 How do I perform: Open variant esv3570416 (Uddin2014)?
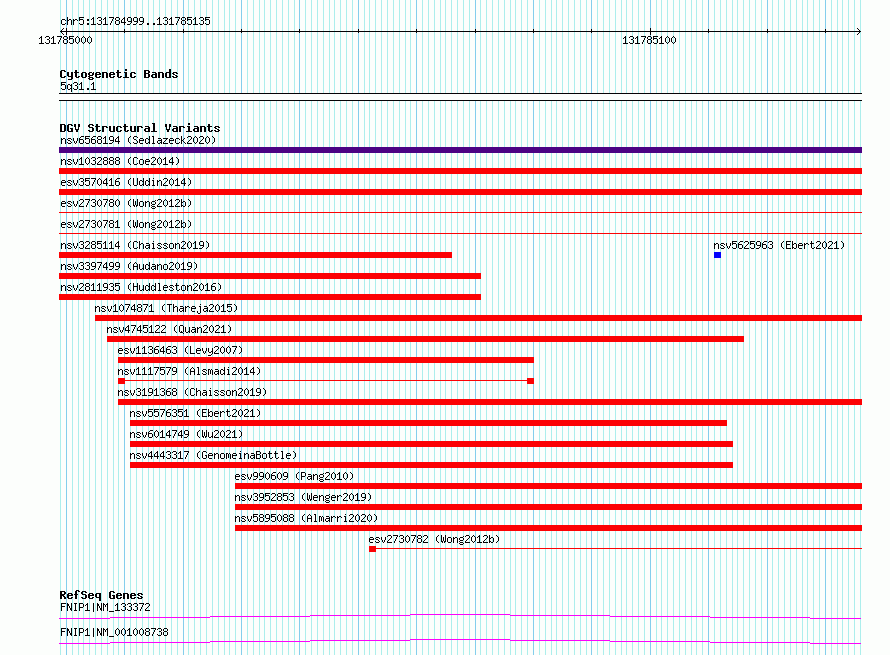(126, 182)
